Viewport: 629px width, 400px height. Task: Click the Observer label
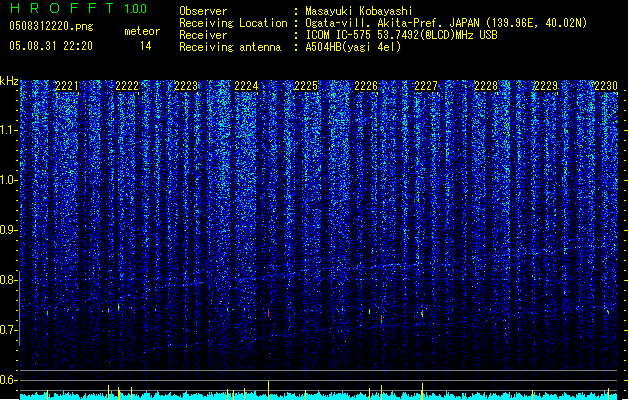click(x=203, y=11)
